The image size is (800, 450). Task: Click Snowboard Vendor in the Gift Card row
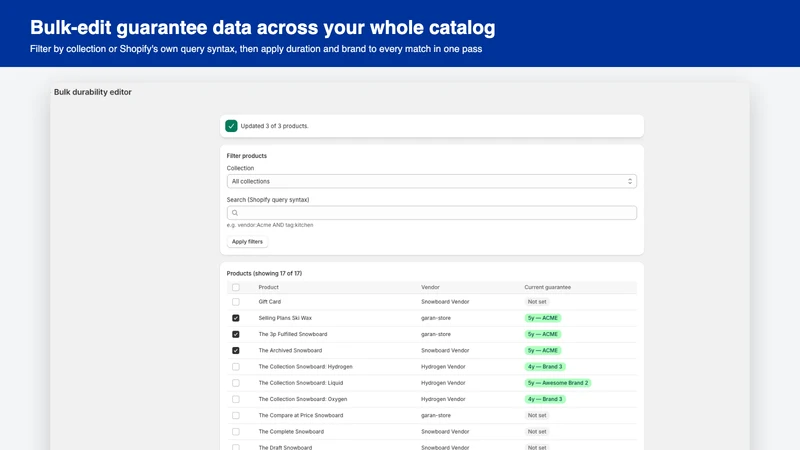tap(445, 302)
